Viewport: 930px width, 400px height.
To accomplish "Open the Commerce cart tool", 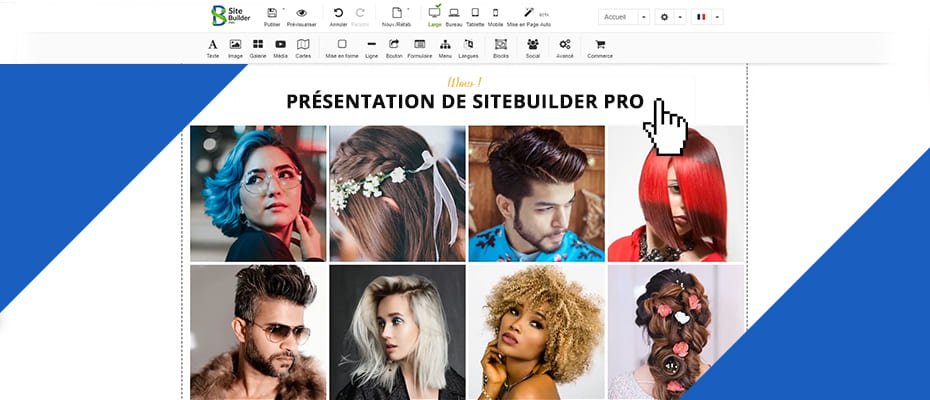I will (600, 49).
